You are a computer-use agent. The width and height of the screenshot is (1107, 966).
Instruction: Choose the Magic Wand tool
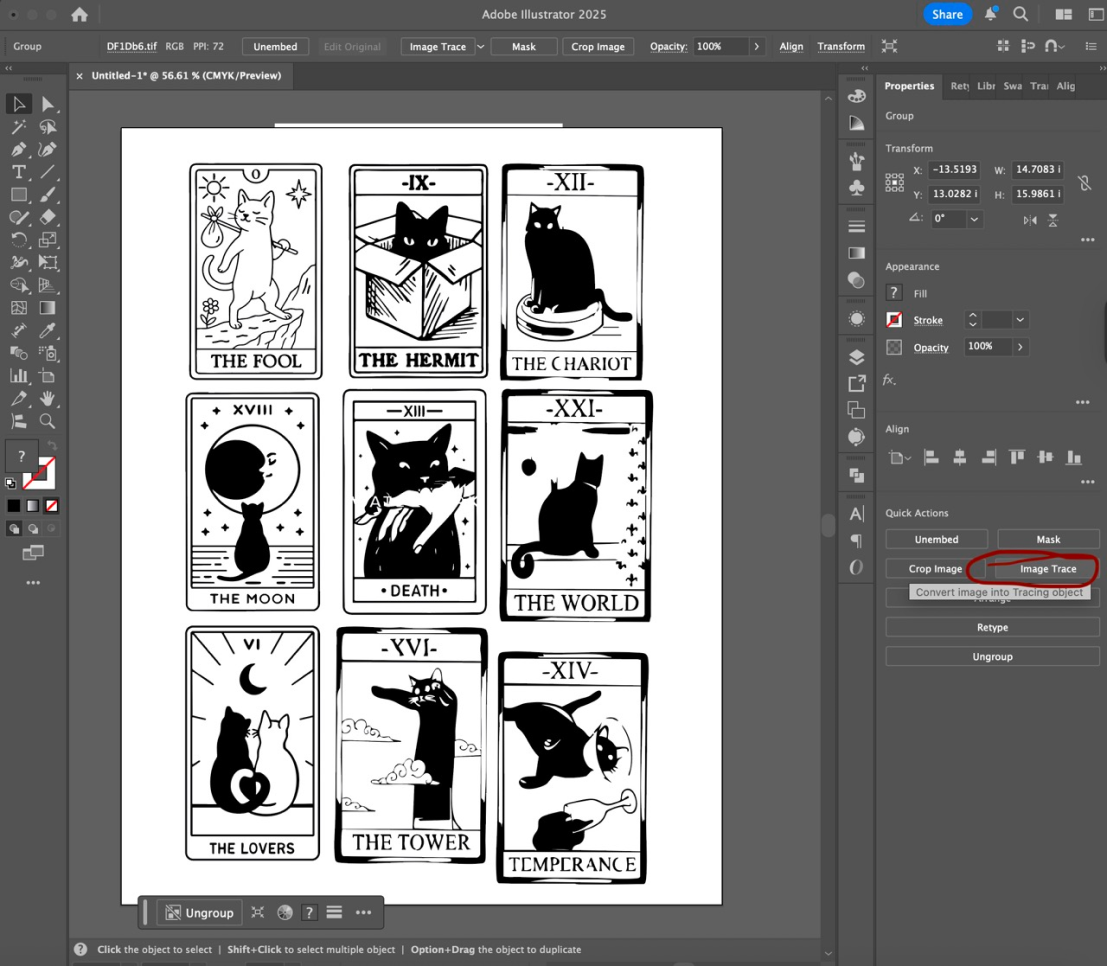coord(18,127)
